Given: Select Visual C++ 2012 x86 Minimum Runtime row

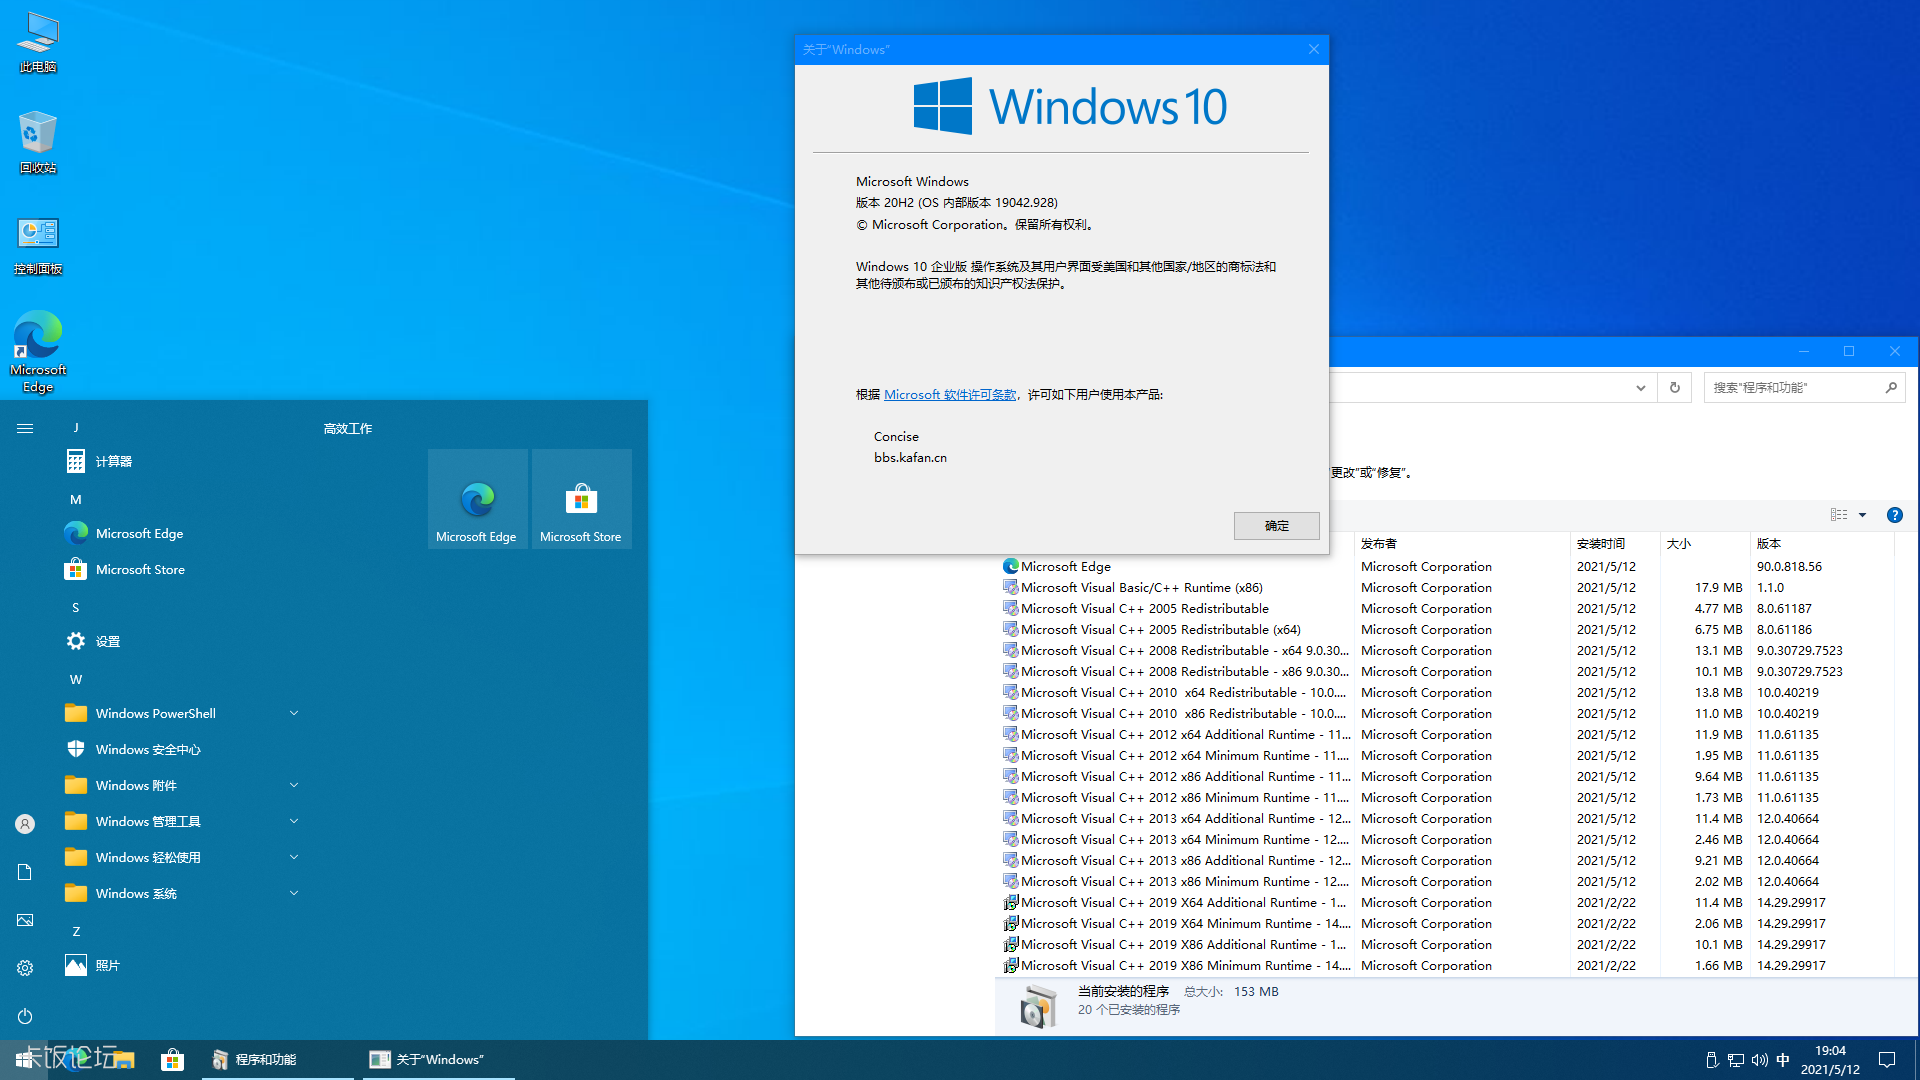Looking at the screenshot, I should point(1446,797).
